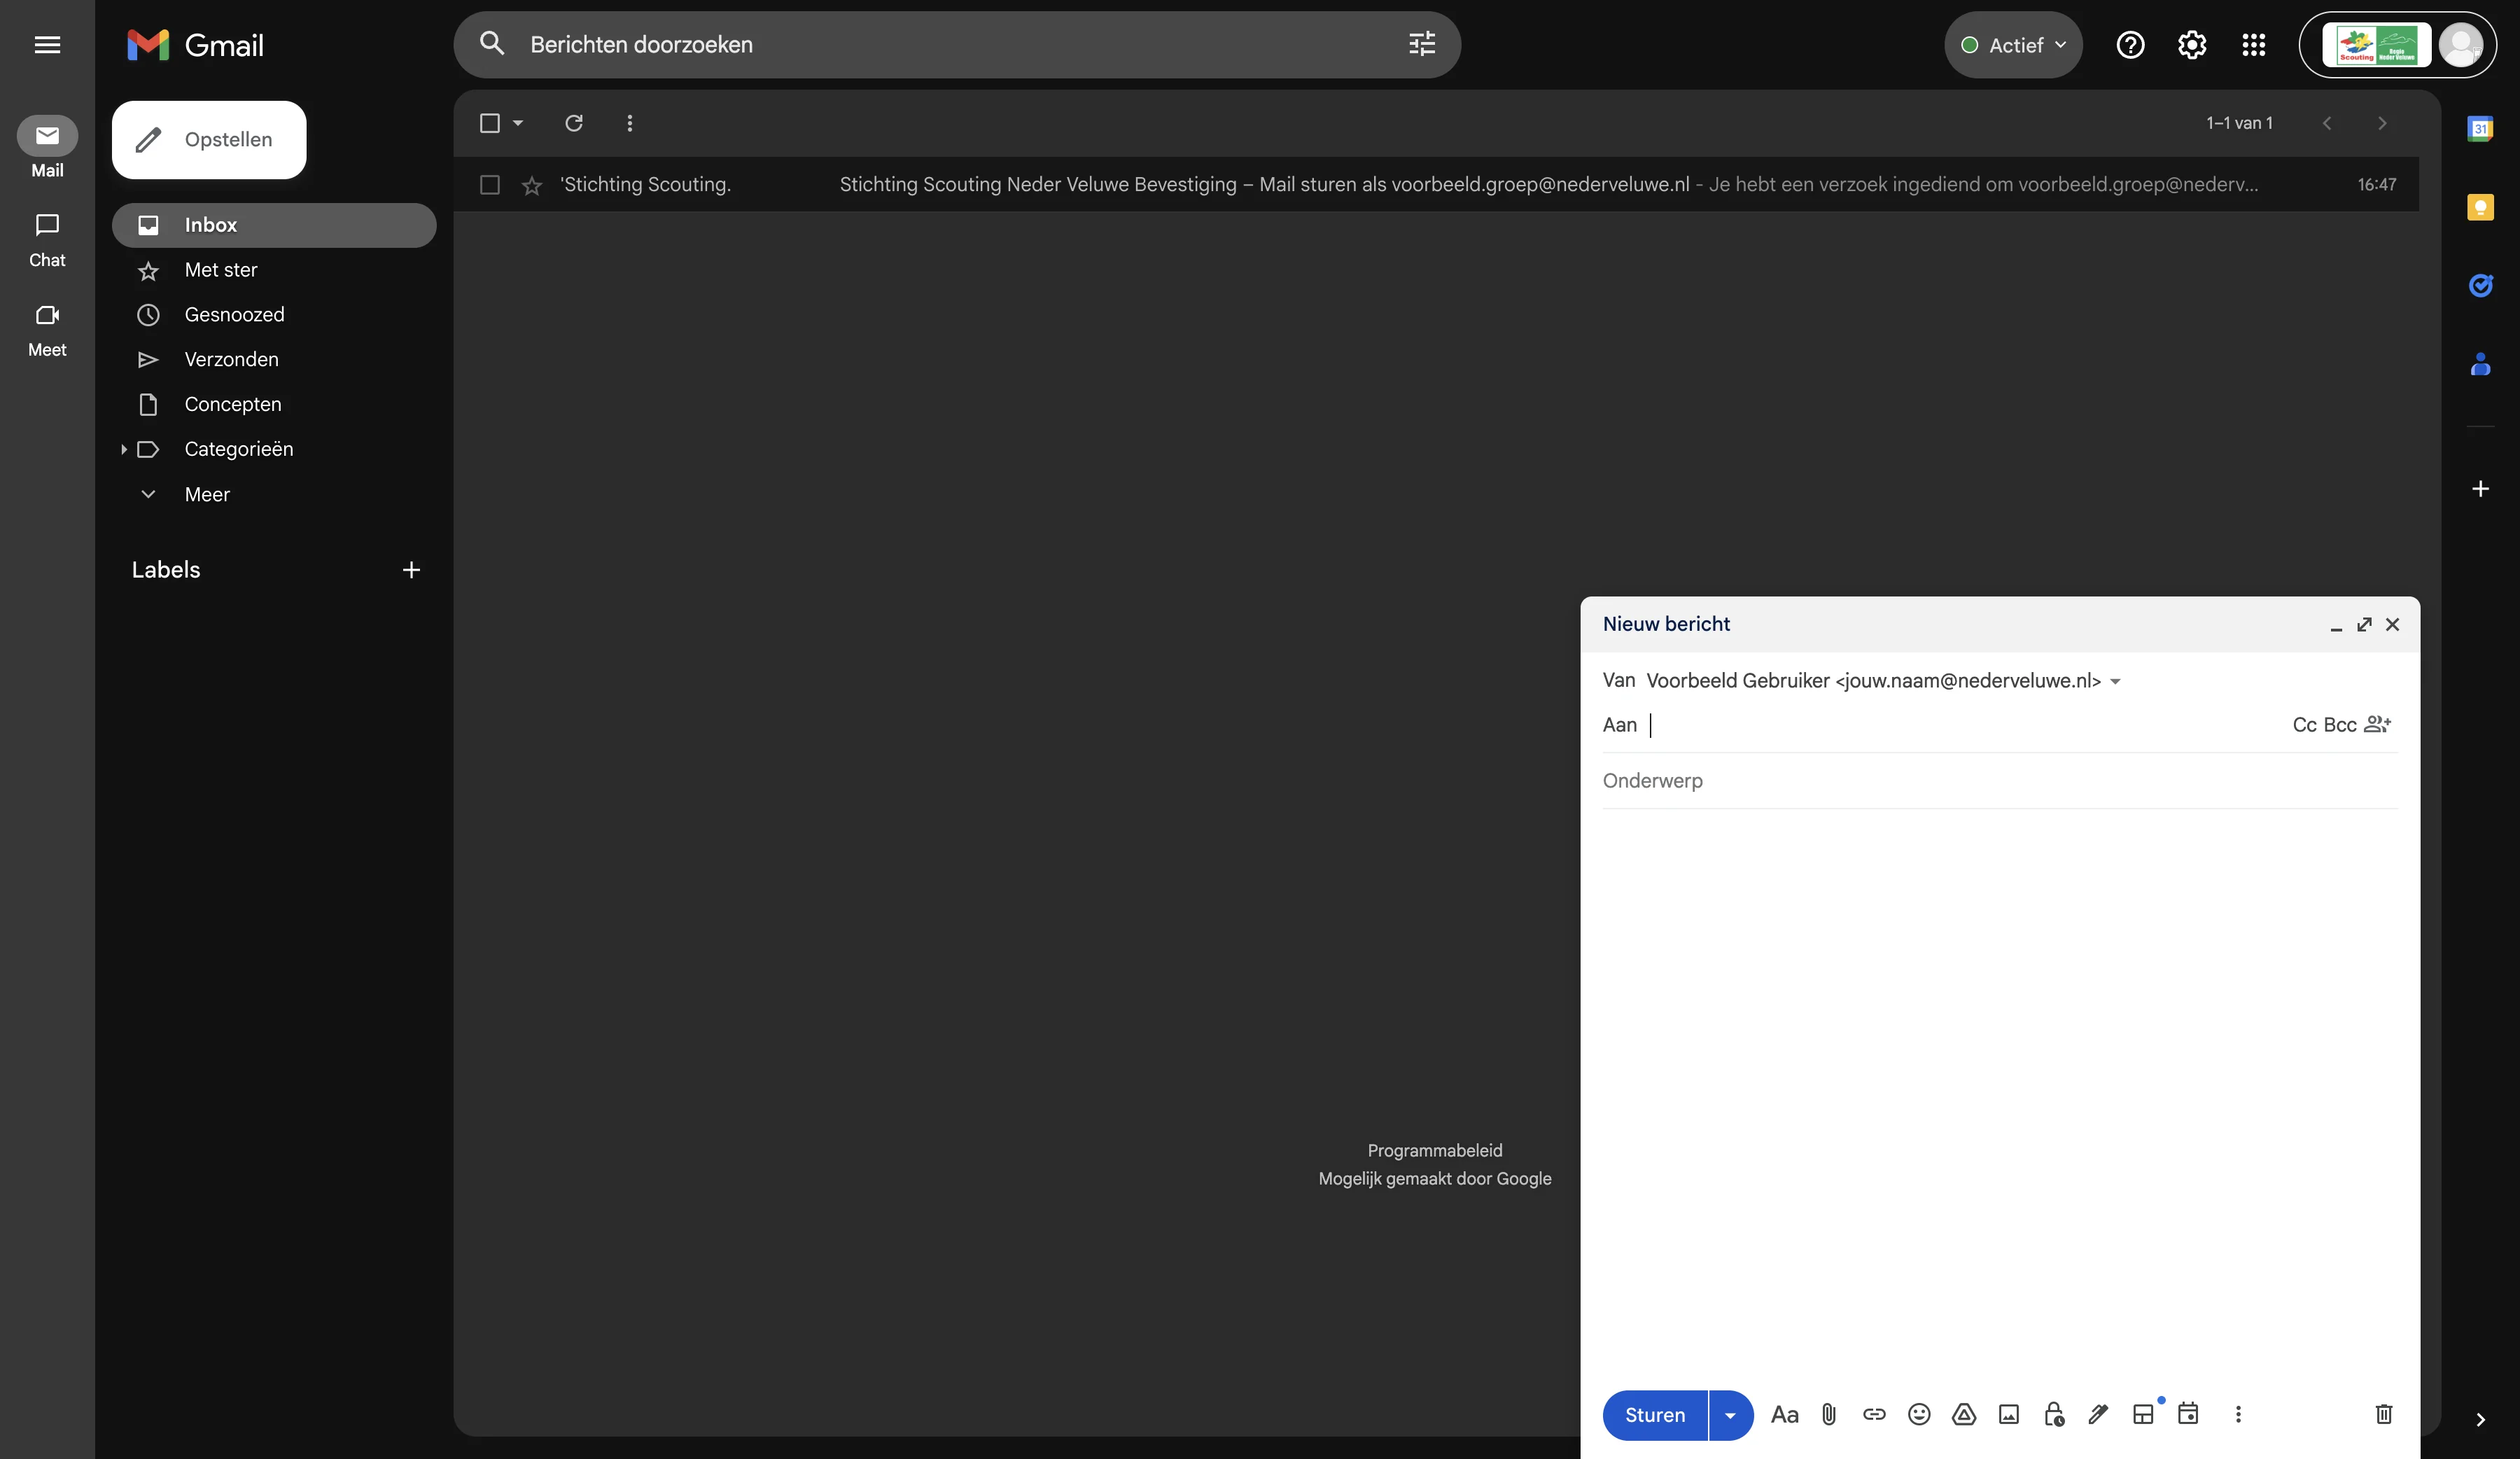This screenshot has height=1459, width=2520.
Task: Toggle the select-all messages checkbox
Action: 490,123
